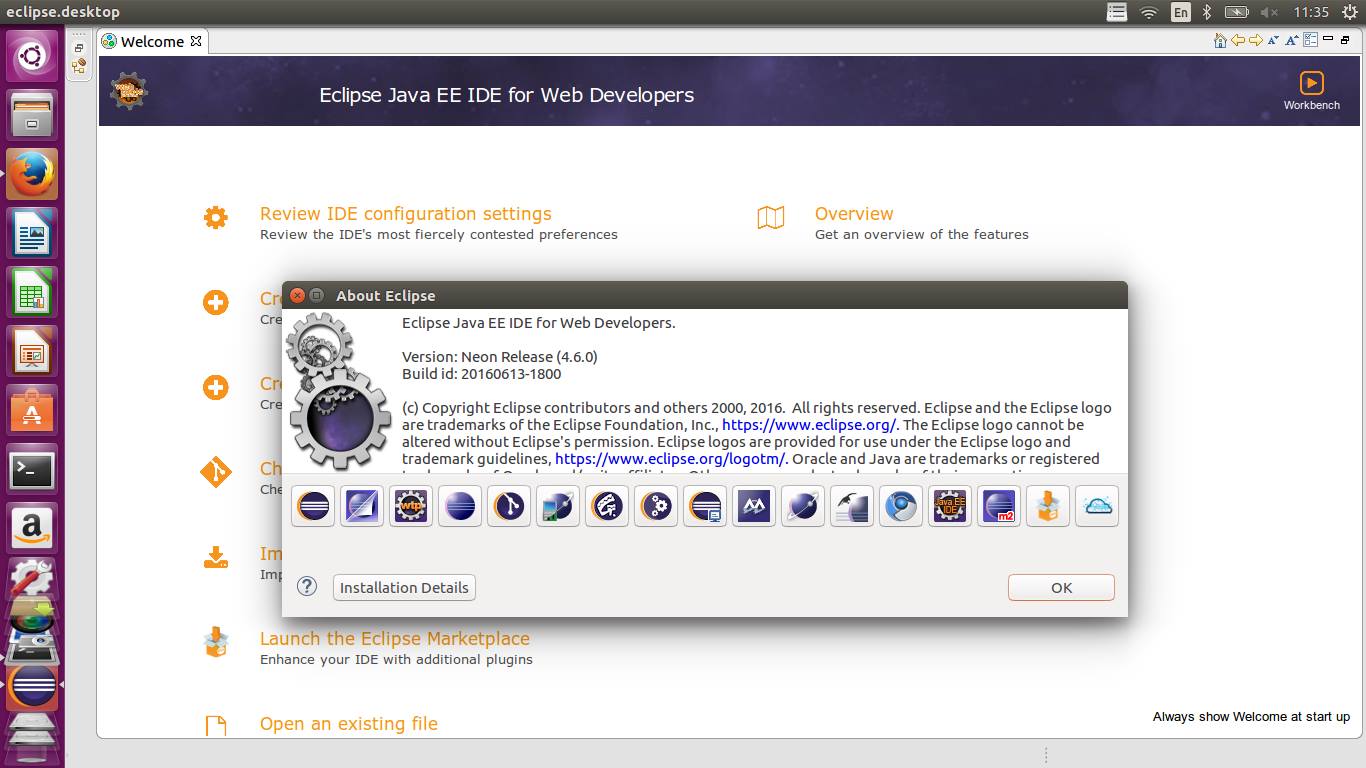Select the Welcome tab

pos(152,41)
